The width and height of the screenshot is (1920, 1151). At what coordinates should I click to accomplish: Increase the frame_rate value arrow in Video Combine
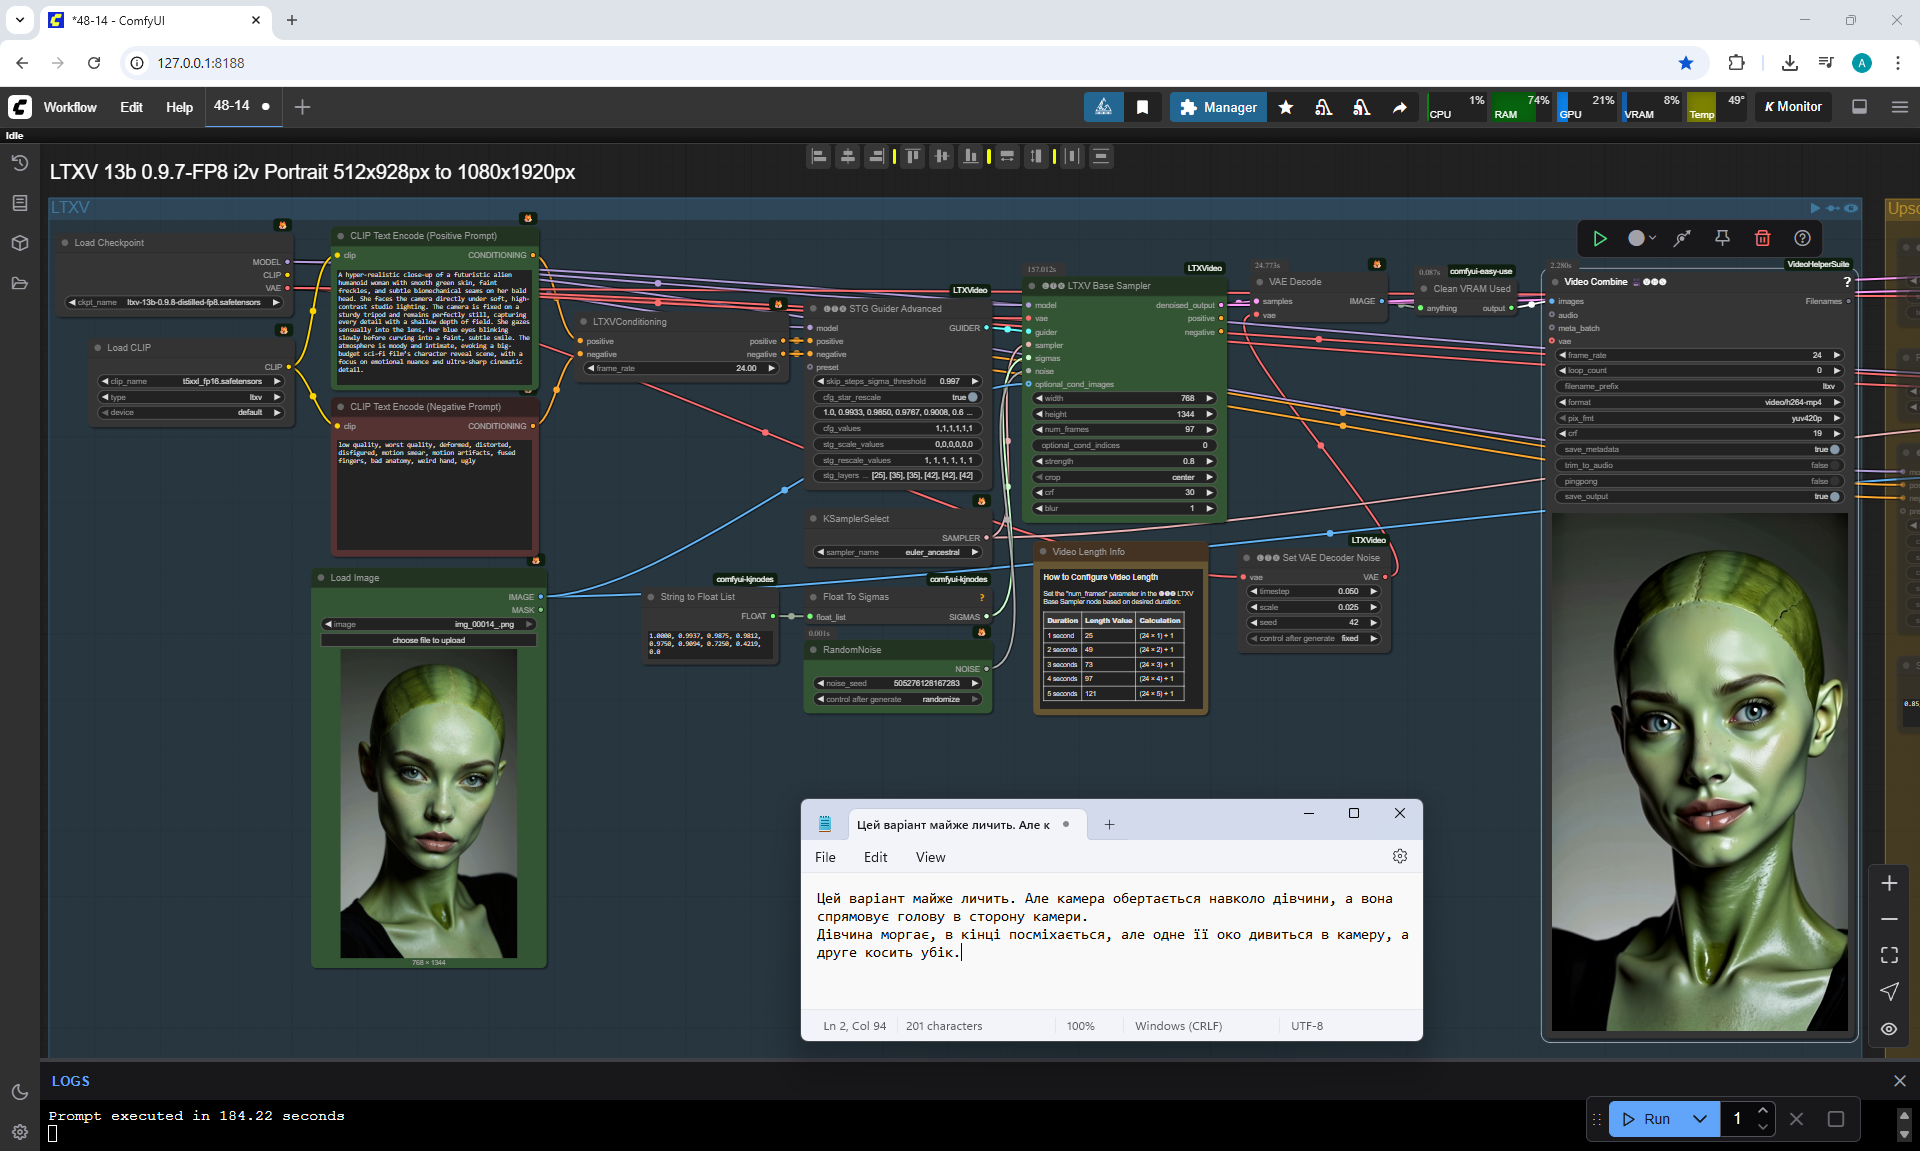(x=1837, y=355)
